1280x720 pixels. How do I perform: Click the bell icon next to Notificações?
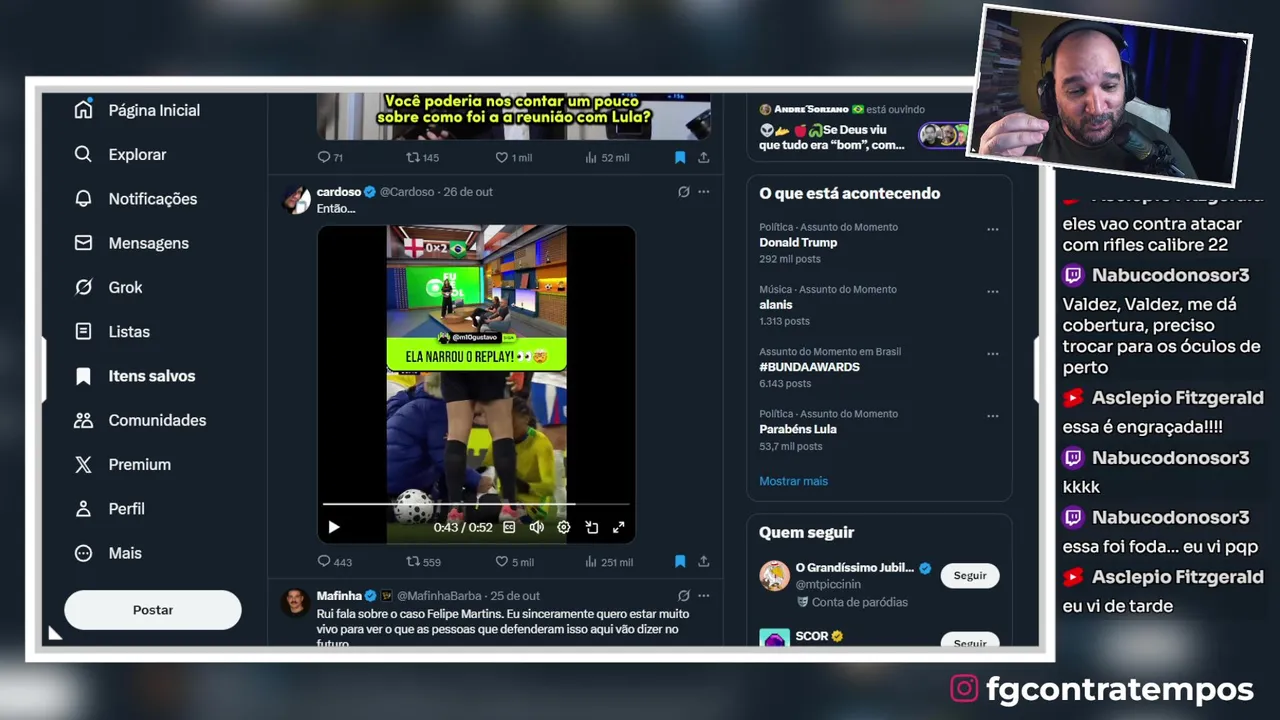point(83,198)
